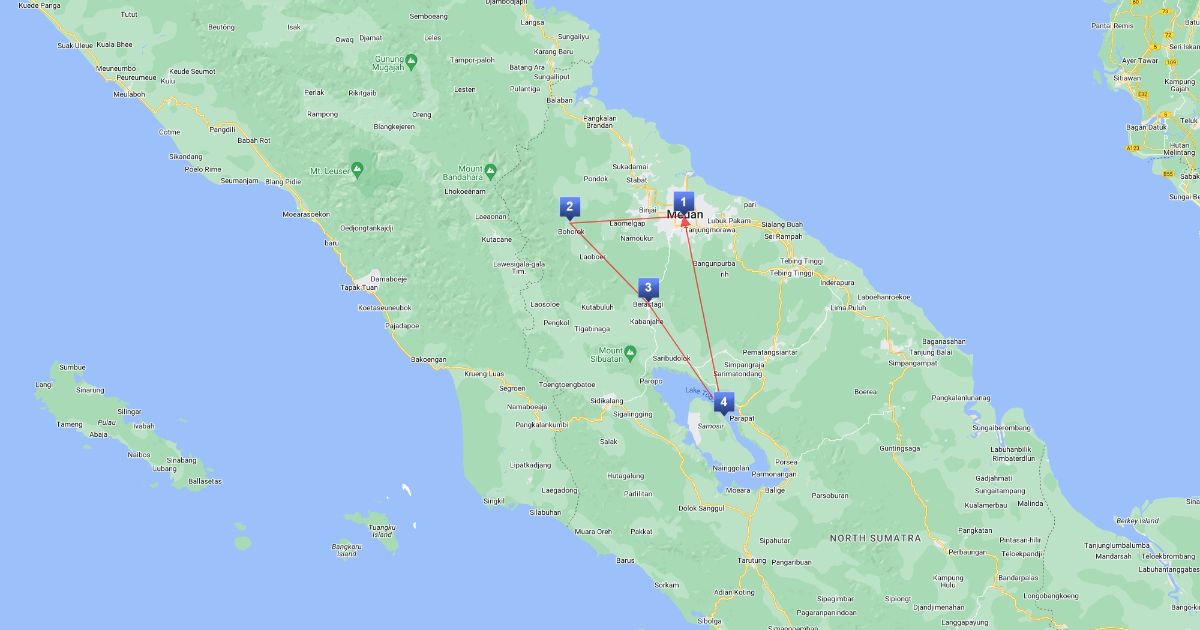This screenshot has height=630, width=1200.
Task: Select the Kutacane town label
Action: coord(496,240)
